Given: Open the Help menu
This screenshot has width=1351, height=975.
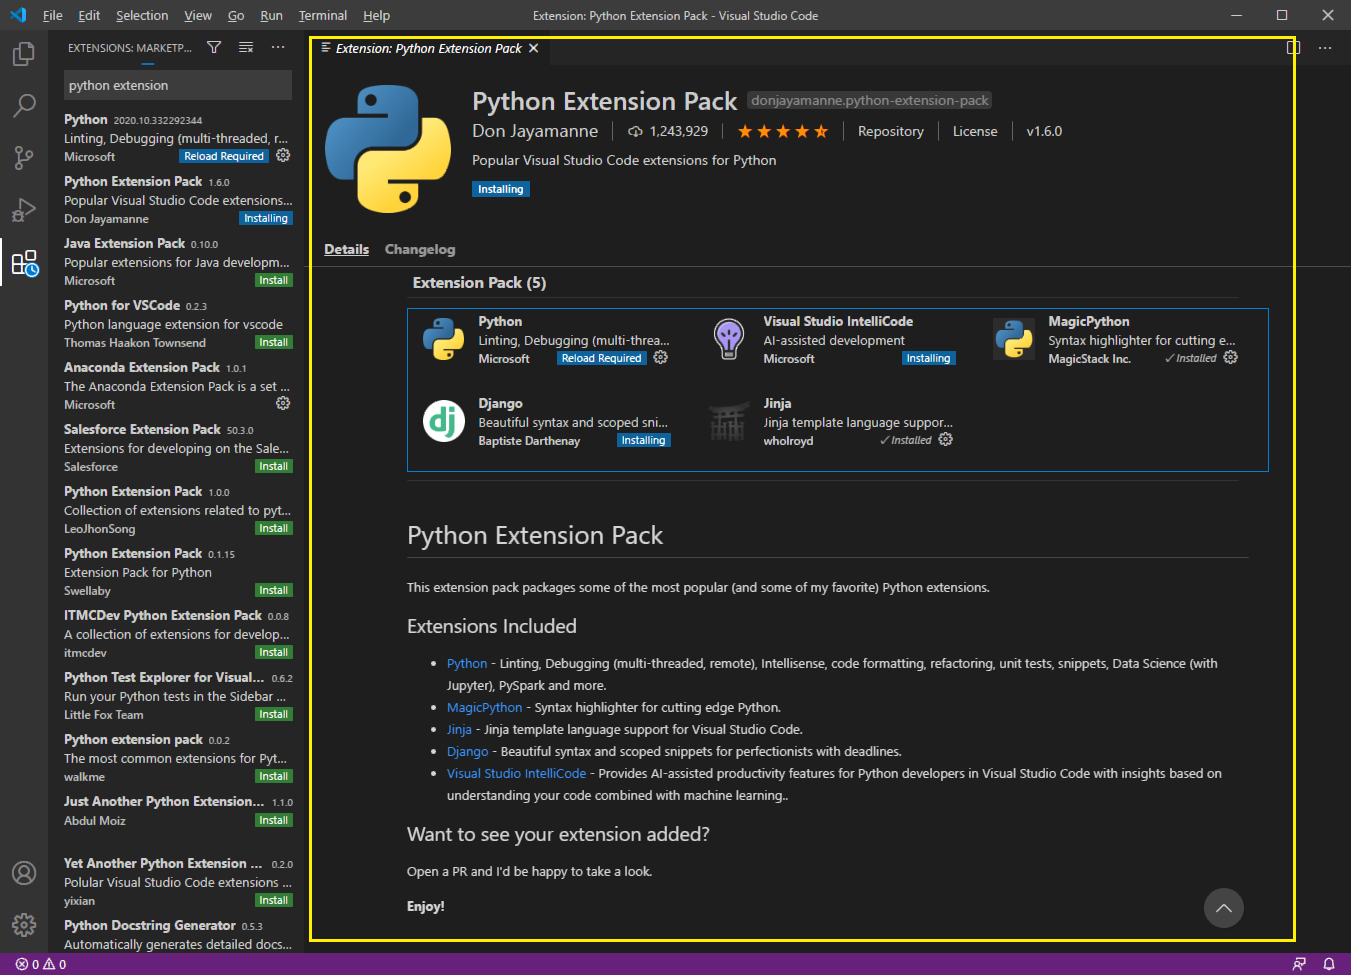Looking at the screenshot, I should coord(376,15).
